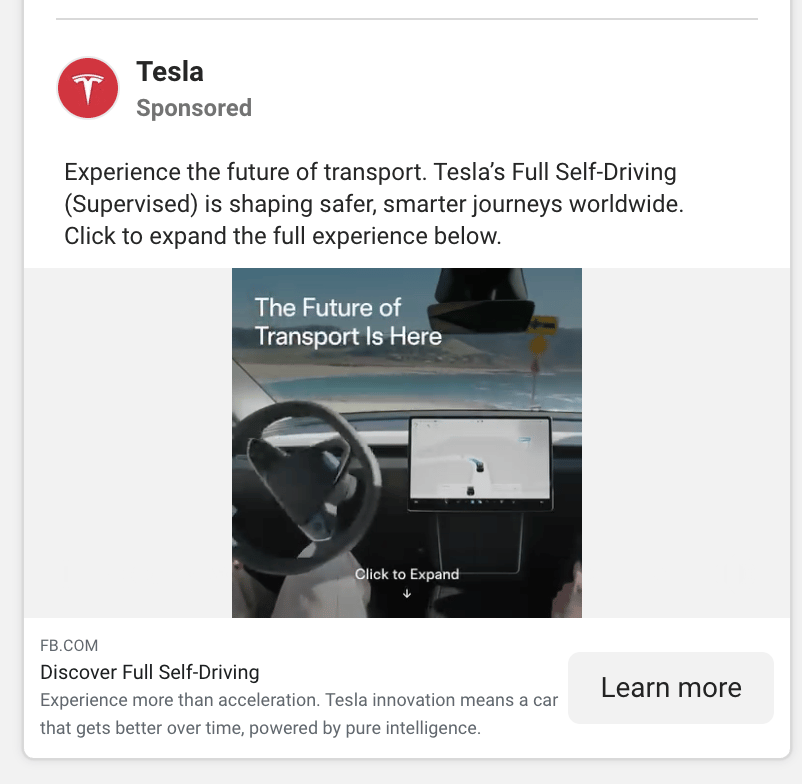The height and width of the screenshot is (784, 802).
Task: Click the Learn more button
Action: (x=671, y=687)
